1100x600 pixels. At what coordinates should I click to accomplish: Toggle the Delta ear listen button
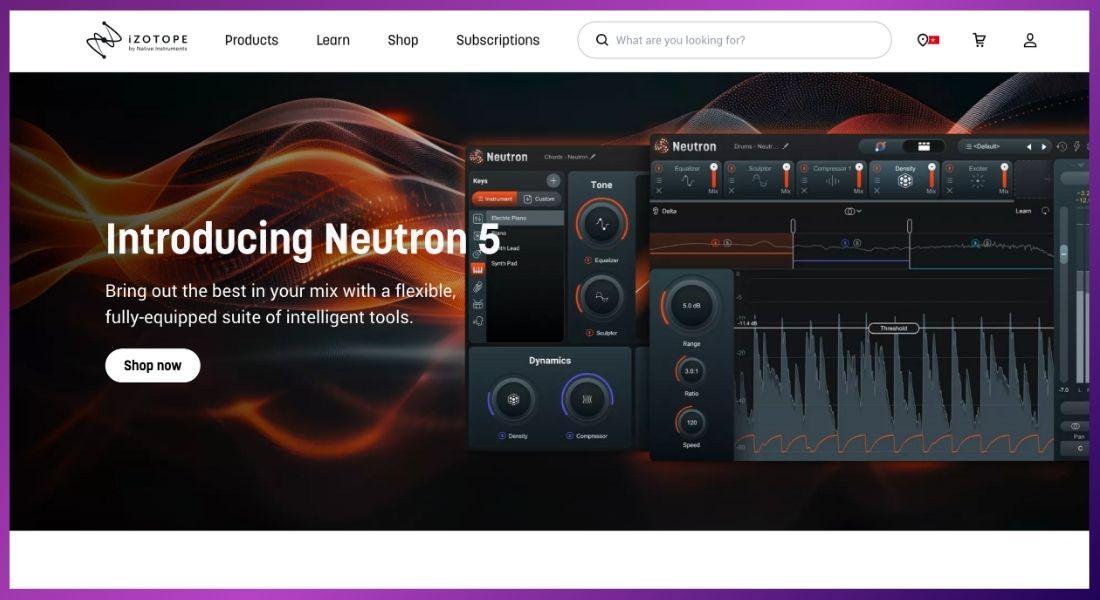click(x=655, y=211)
